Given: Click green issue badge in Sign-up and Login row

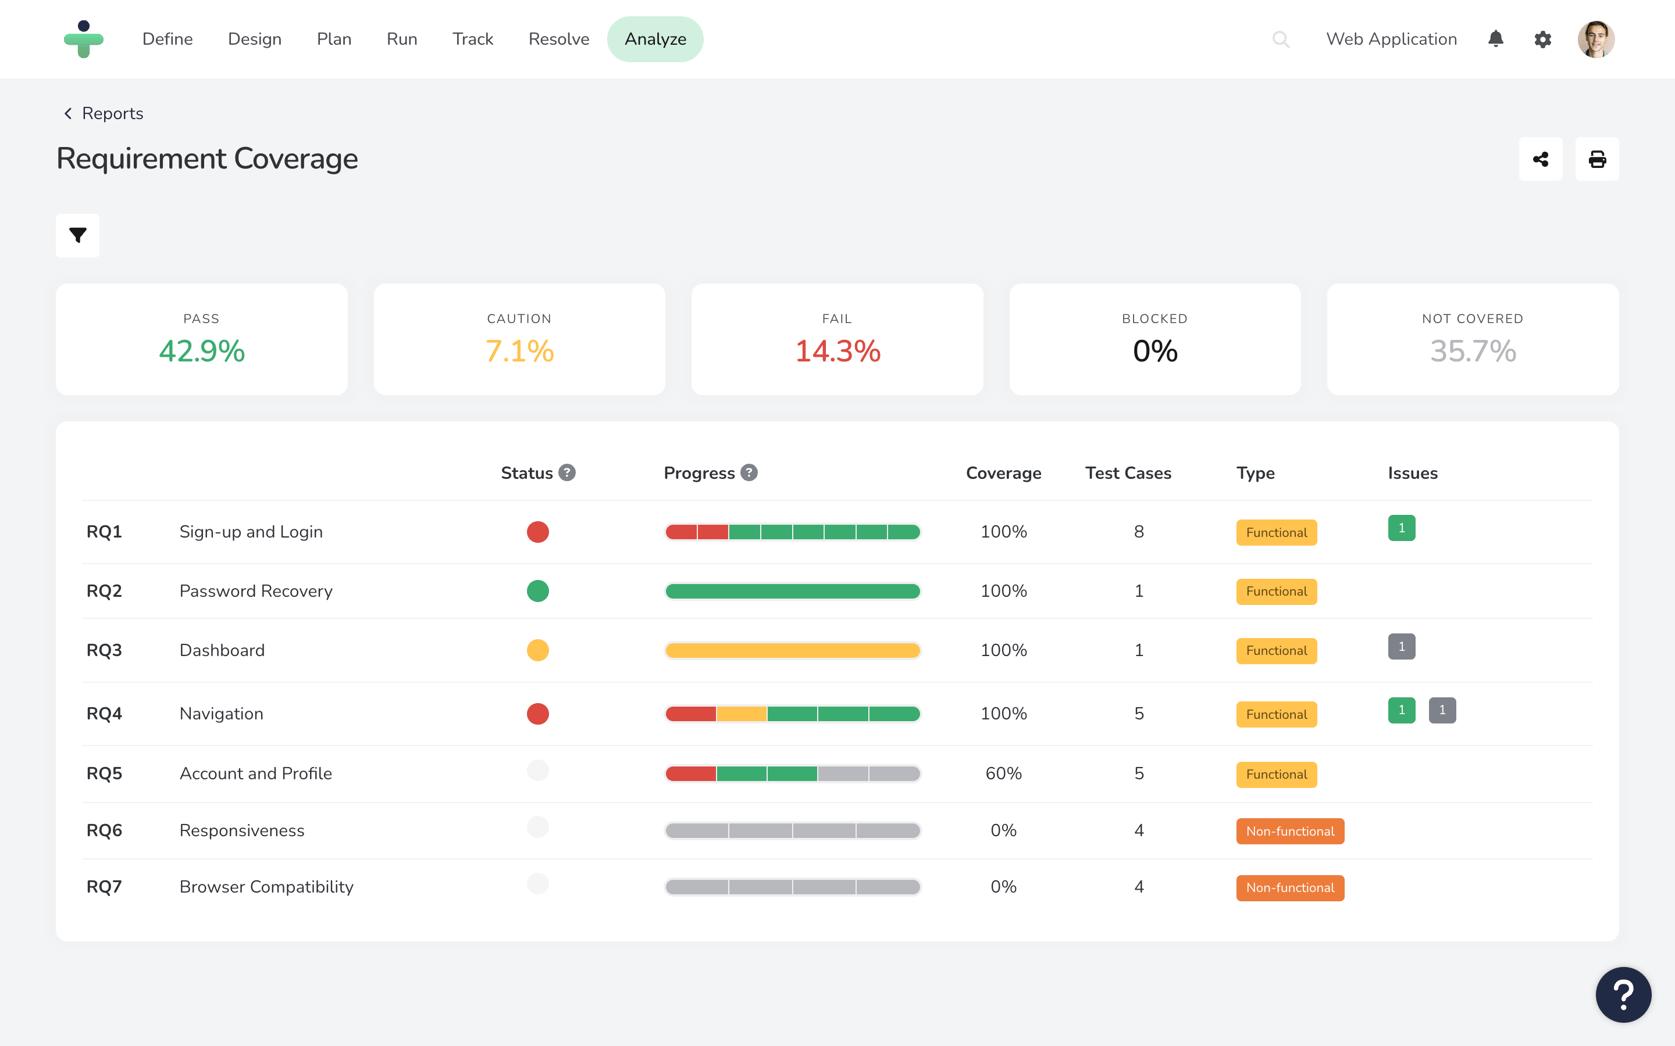Looking at the screenshot, I should 1401,528.
